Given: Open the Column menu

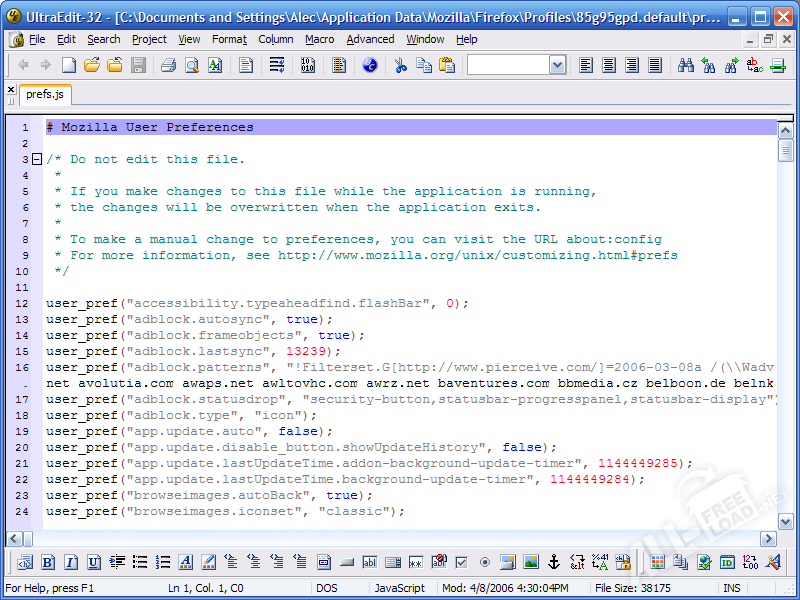Looking at the screenshot, I should [x=276, y=39].
